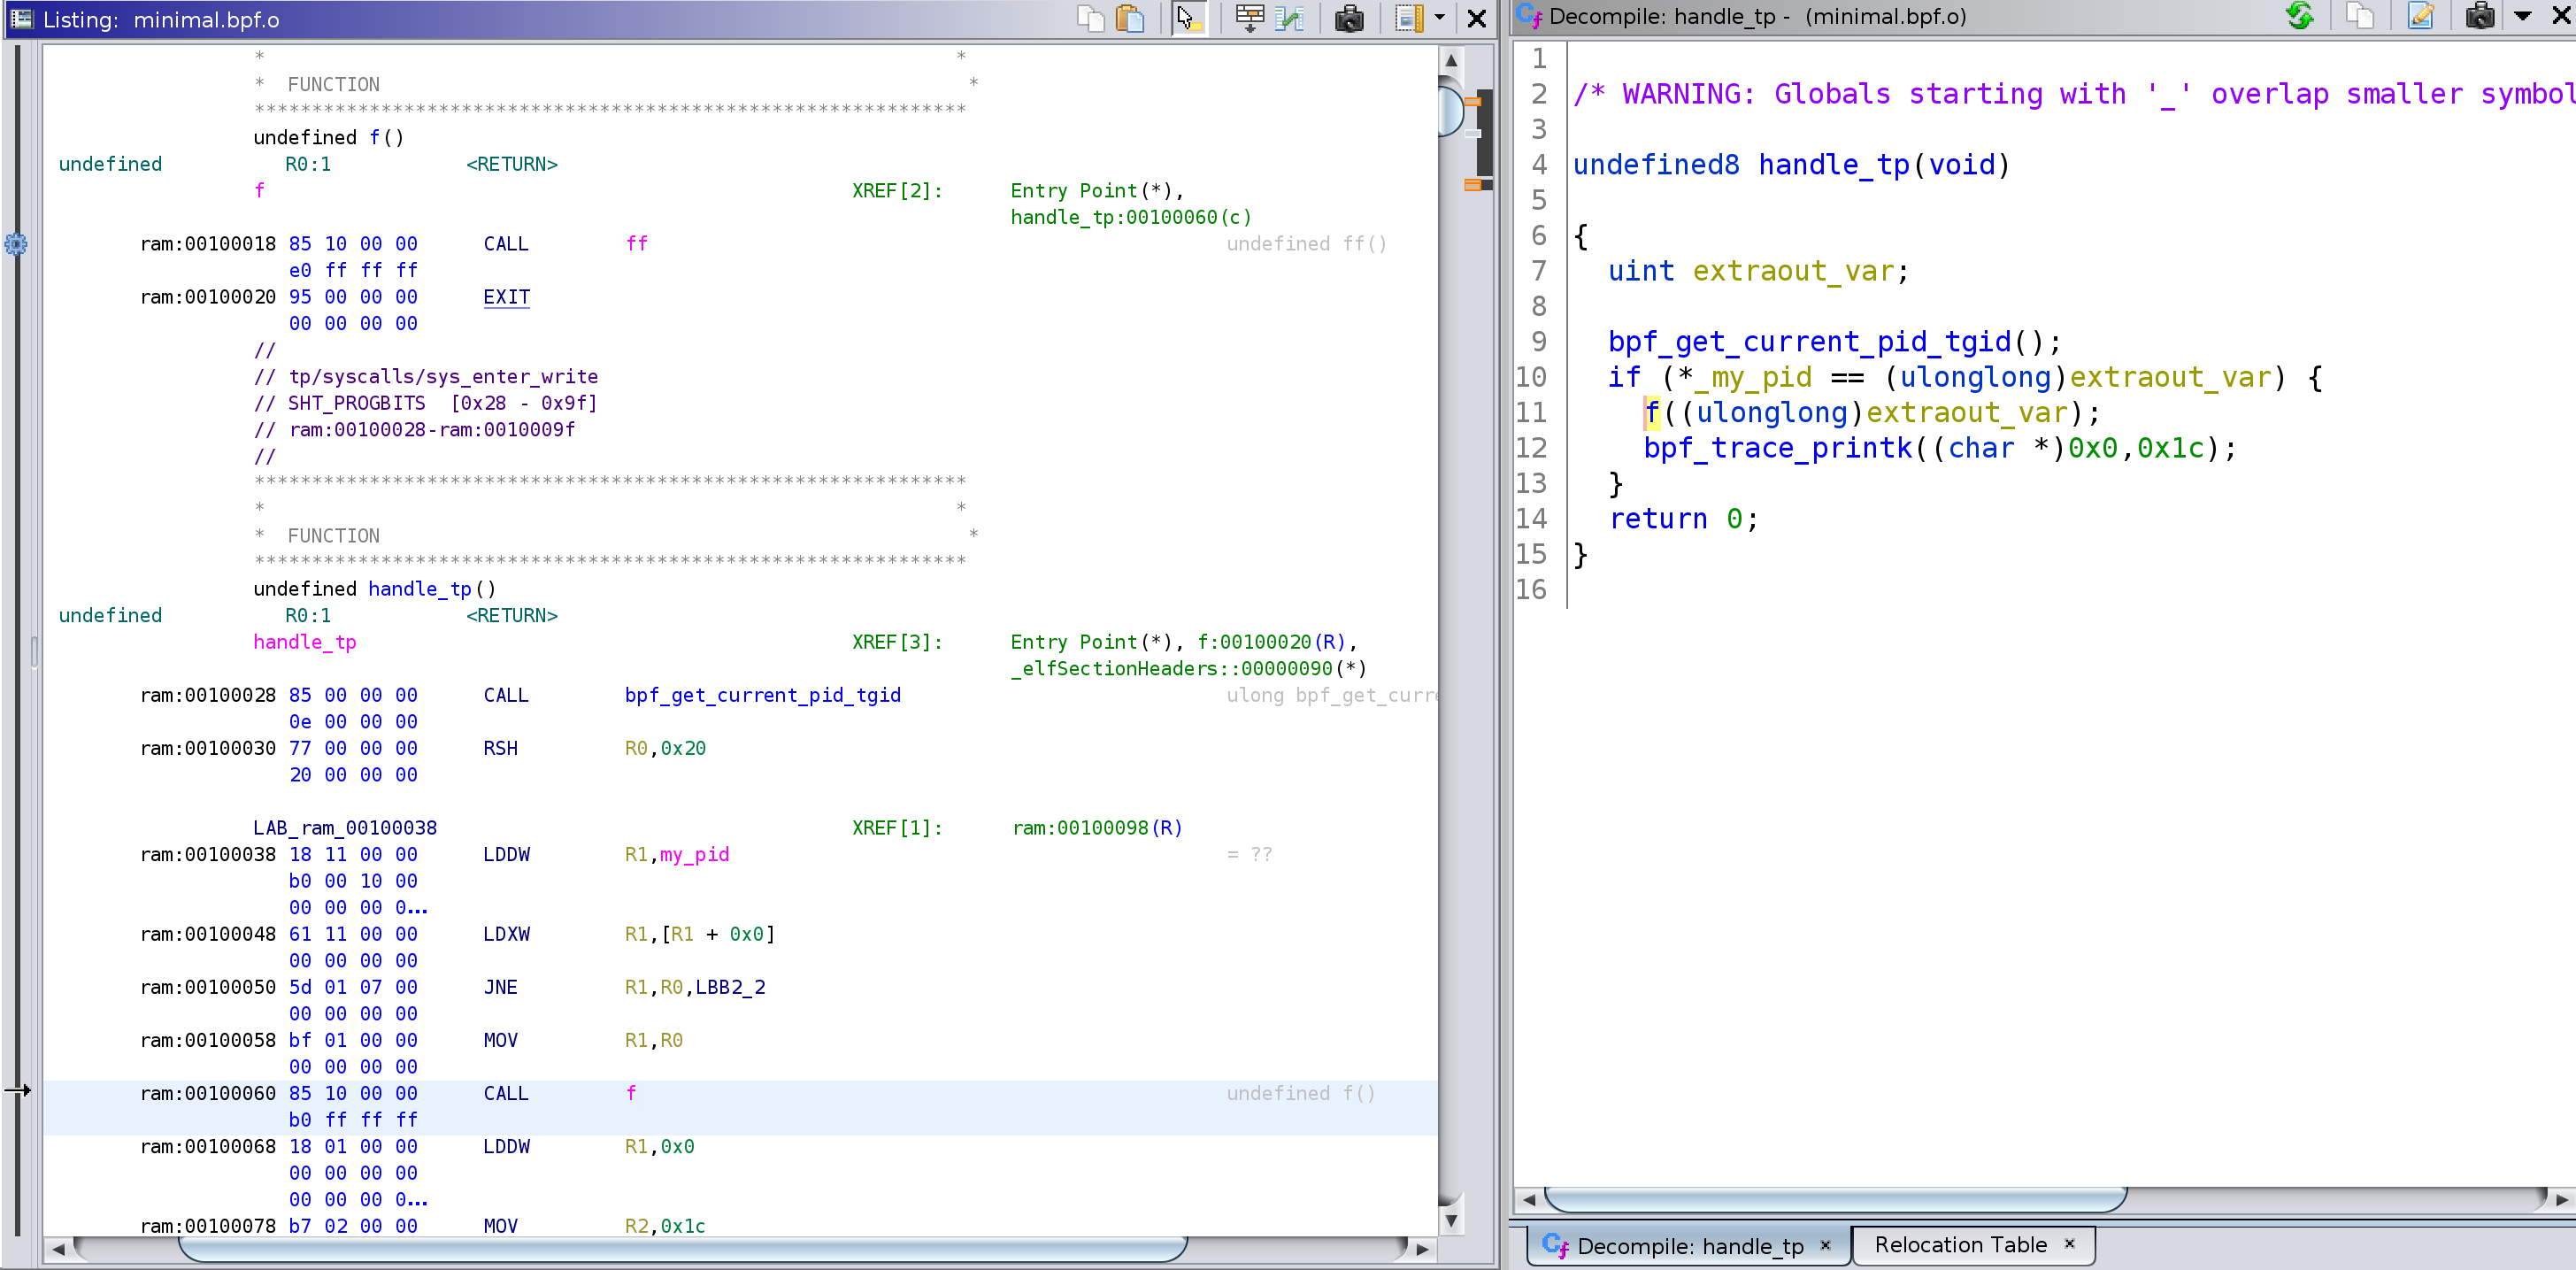Viewport: 2576px width, 1270px height.
Task: Re-decompile with the green refresh icon
Action: pyautogui.click(x=2300, y=16)
